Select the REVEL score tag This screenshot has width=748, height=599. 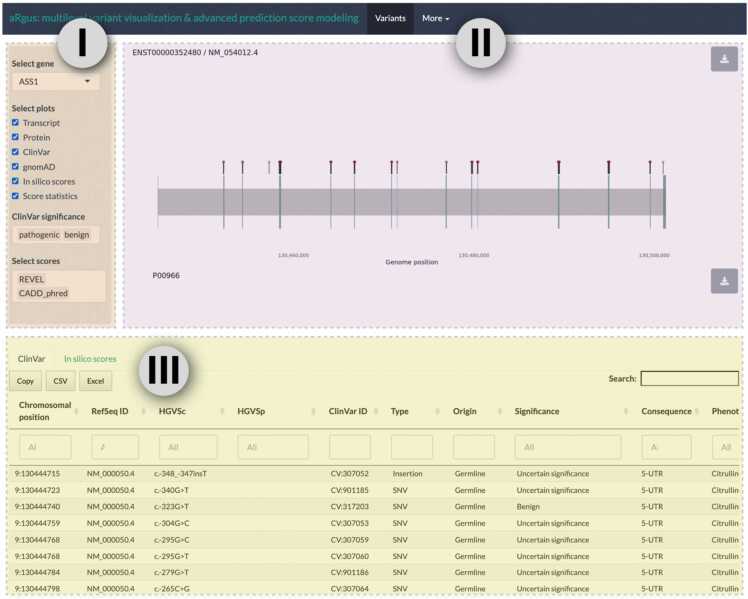(32, 279)
